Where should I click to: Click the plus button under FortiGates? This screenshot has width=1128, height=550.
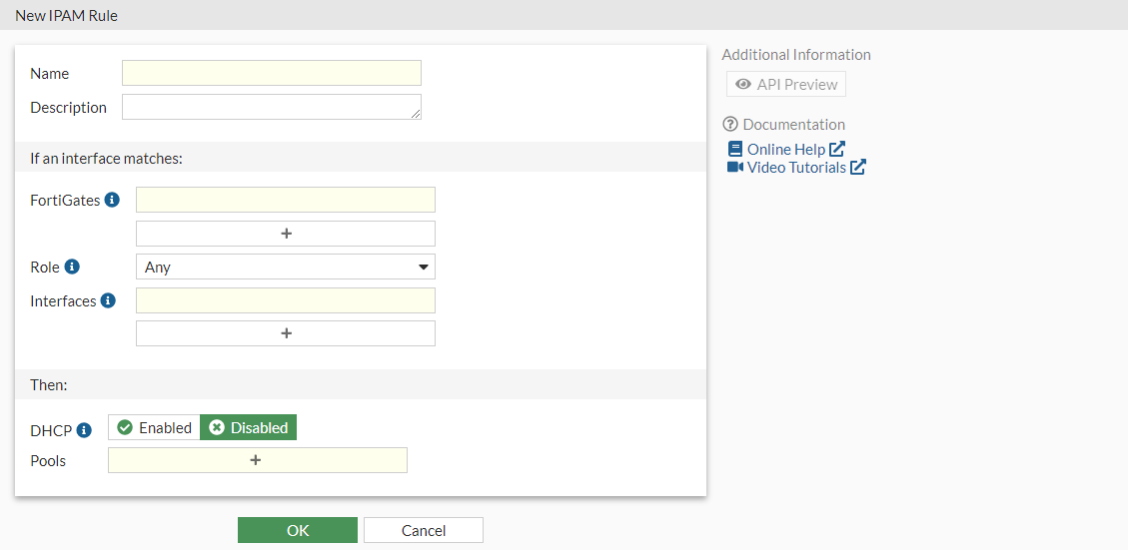285,233
